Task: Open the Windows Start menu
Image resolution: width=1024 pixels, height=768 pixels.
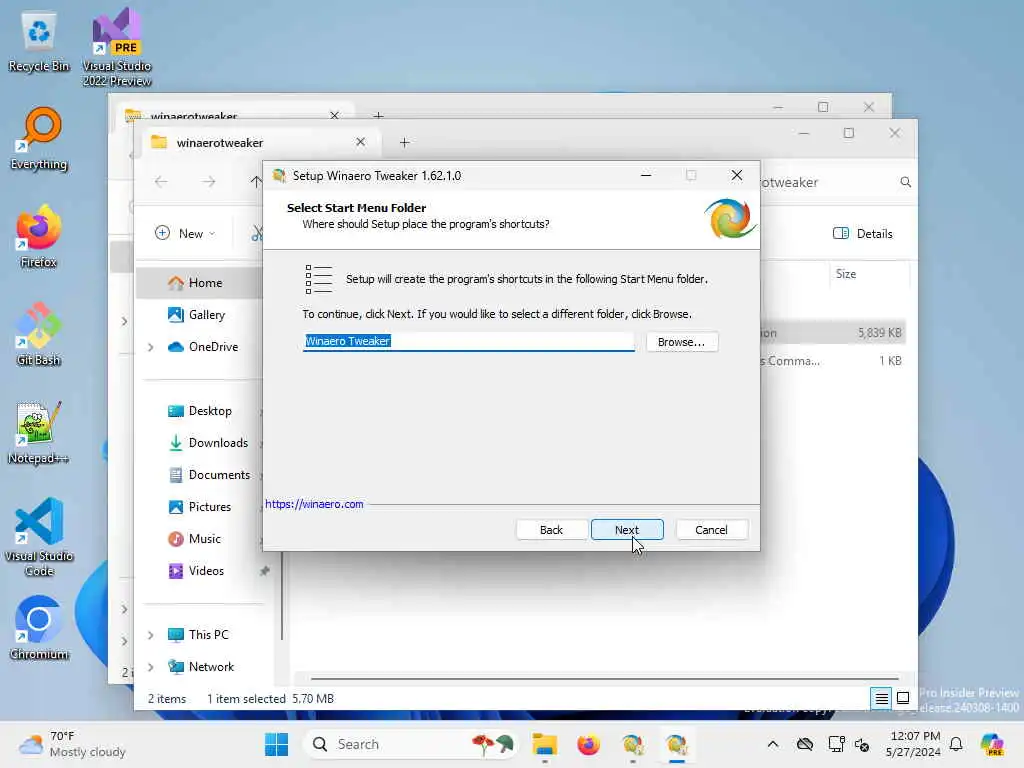Action: coord(276,744)
